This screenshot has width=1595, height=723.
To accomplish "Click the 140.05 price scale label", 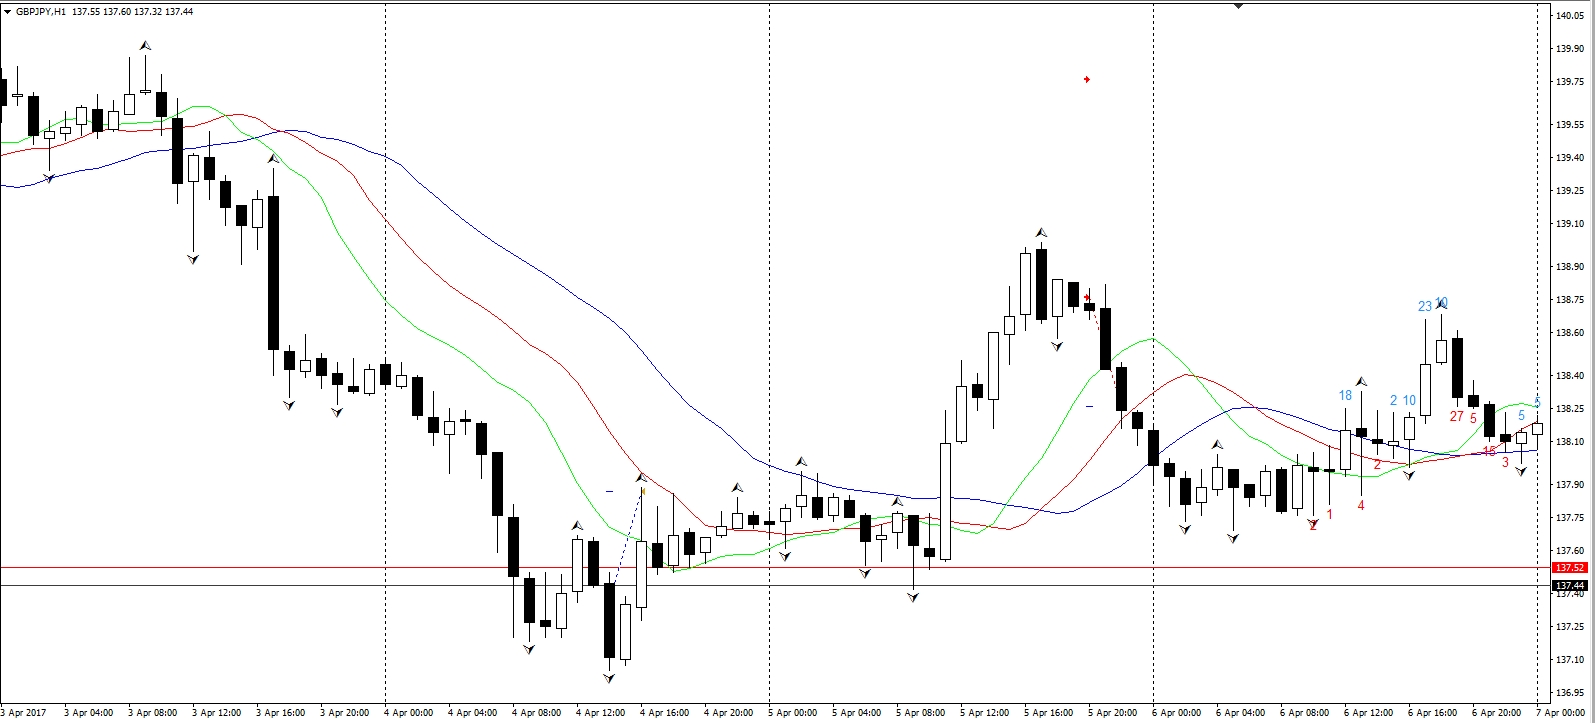I will tap(1570, 15).
